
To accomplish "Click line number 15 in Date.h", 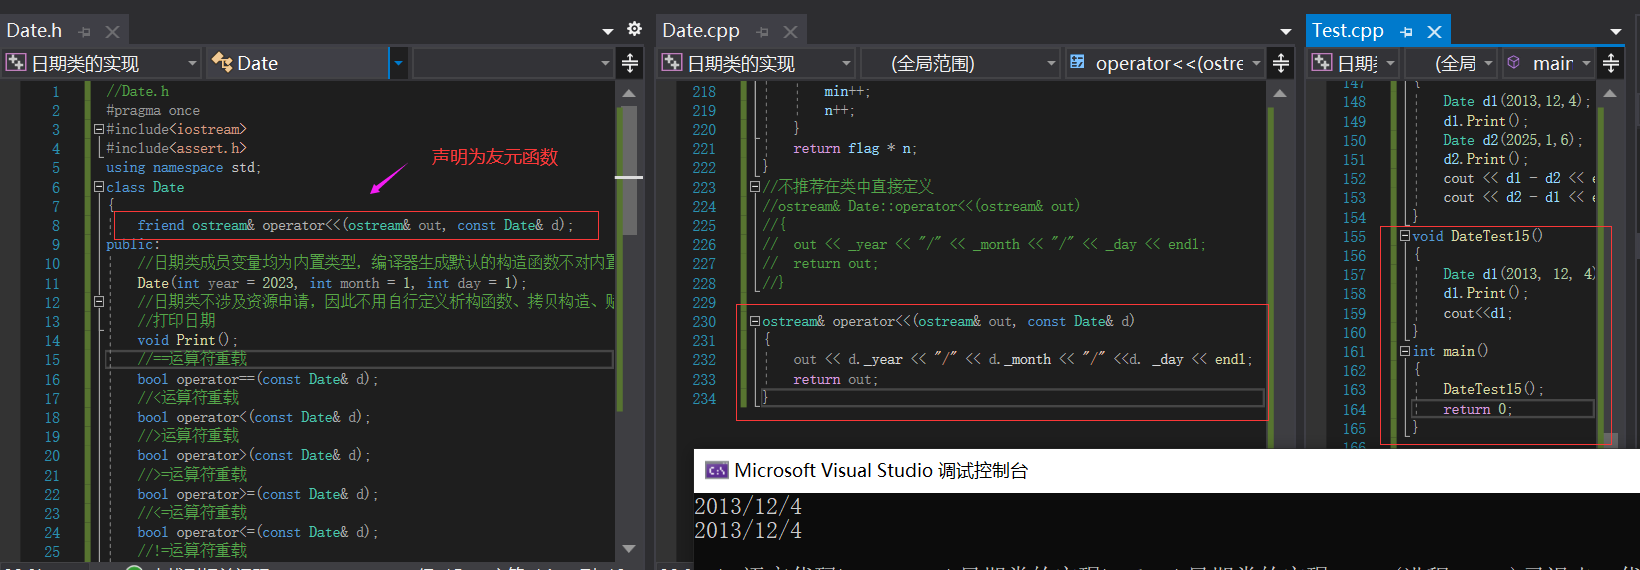I will [52, 360].
